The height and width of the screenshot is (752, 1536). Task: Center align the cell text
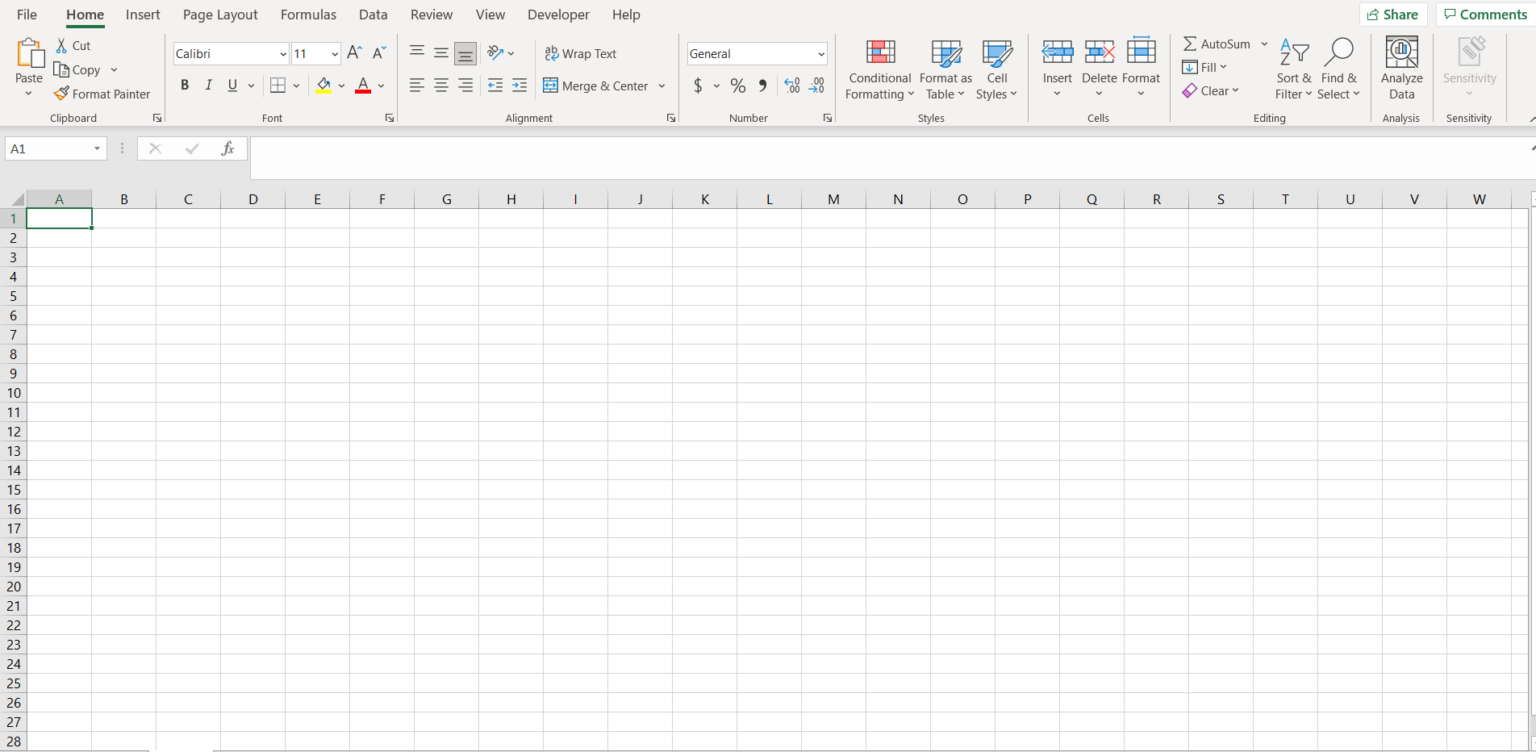point(441,85)
